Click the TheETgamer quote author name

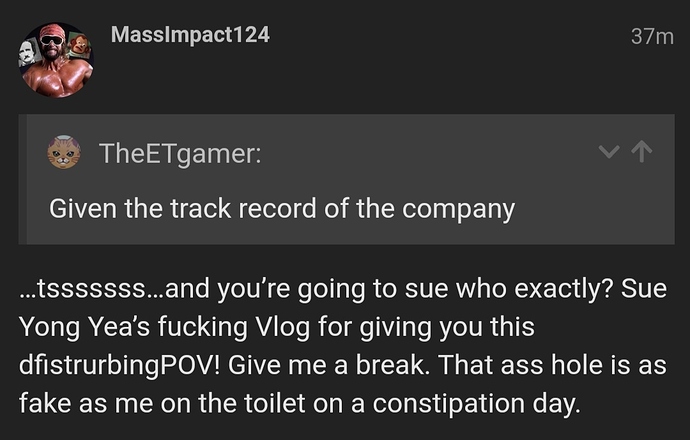180,154
